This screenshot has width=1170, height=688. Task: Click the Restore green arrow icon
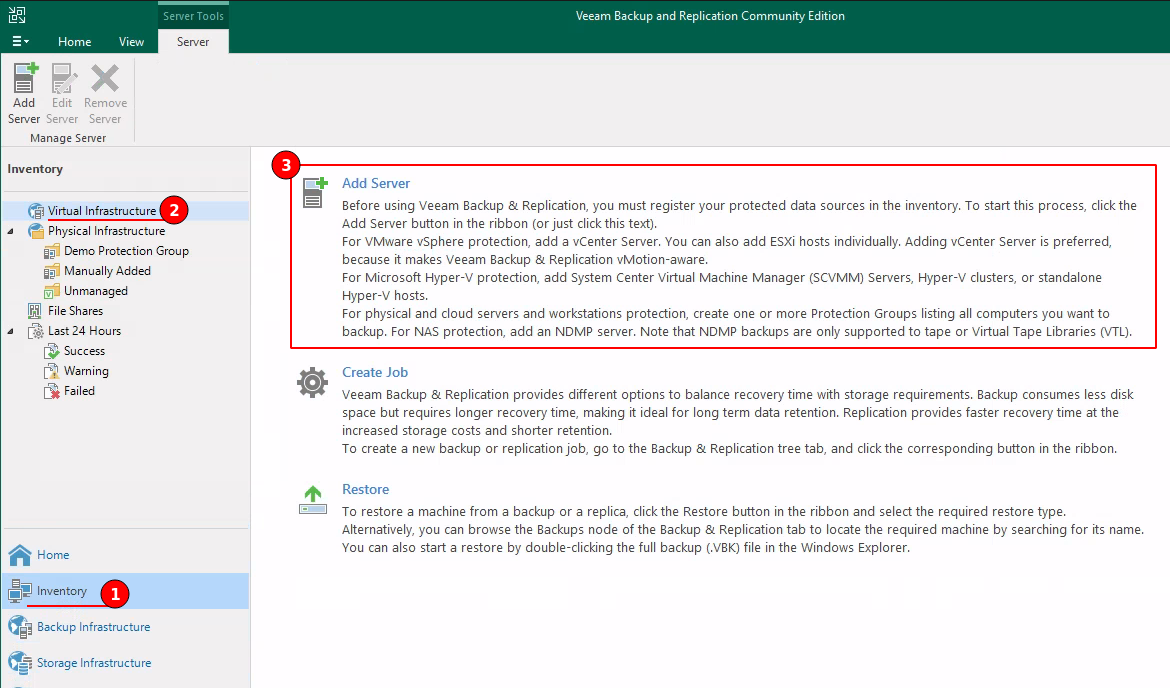click(x=313, y=500)
